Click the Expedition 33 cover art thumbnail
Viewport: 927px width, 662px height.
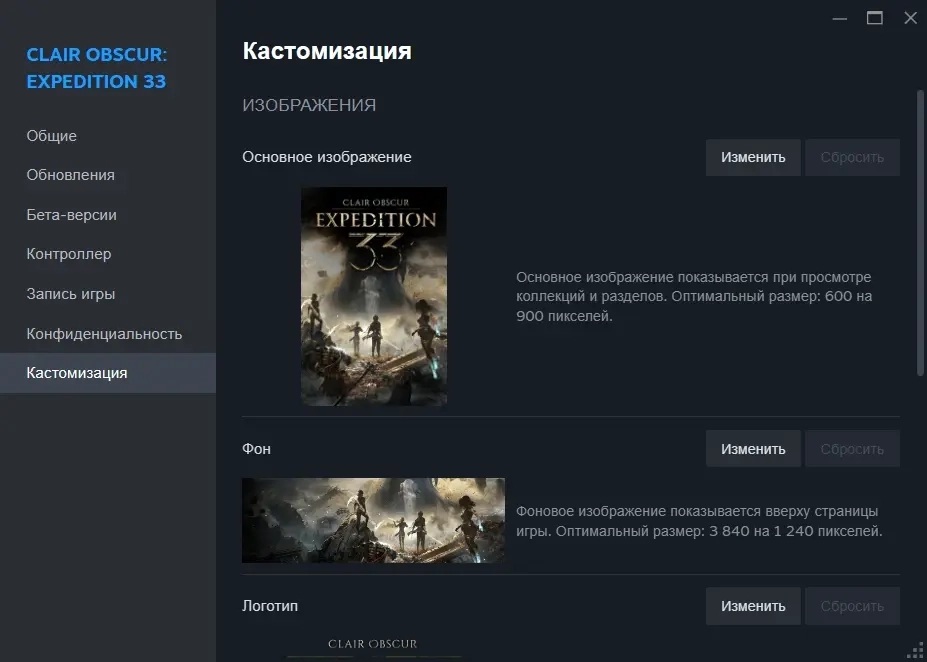pos(374,296)
